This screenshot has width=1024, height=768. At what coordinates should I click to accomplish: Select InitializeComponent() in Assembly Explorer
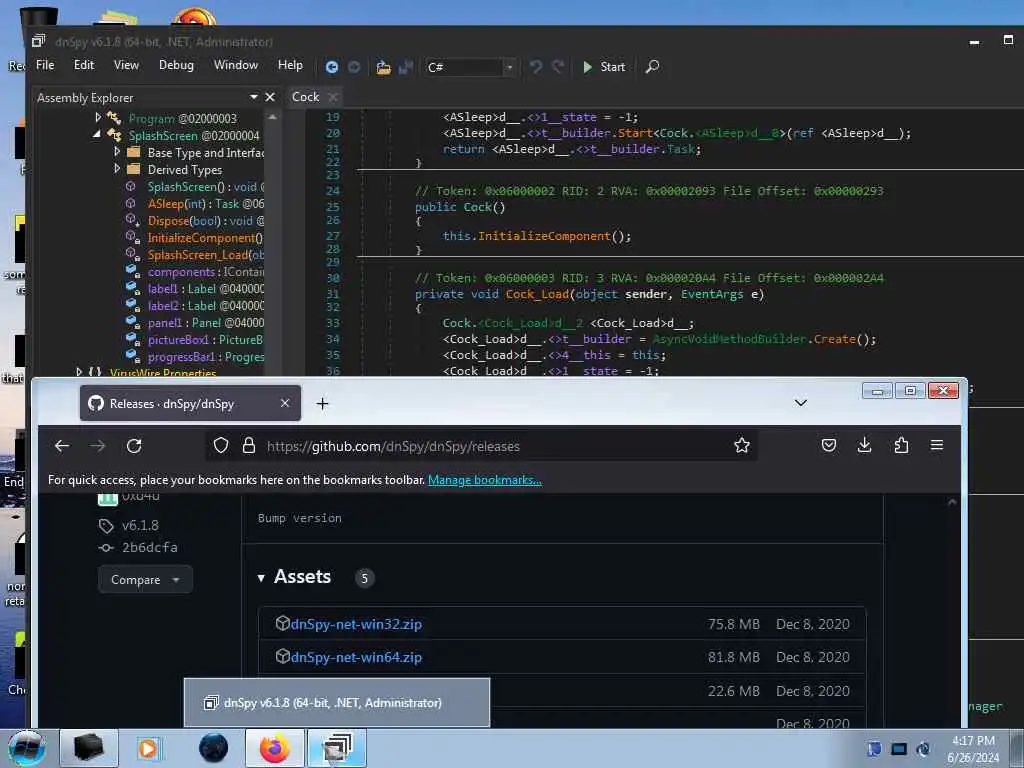[x=205, y=238]
